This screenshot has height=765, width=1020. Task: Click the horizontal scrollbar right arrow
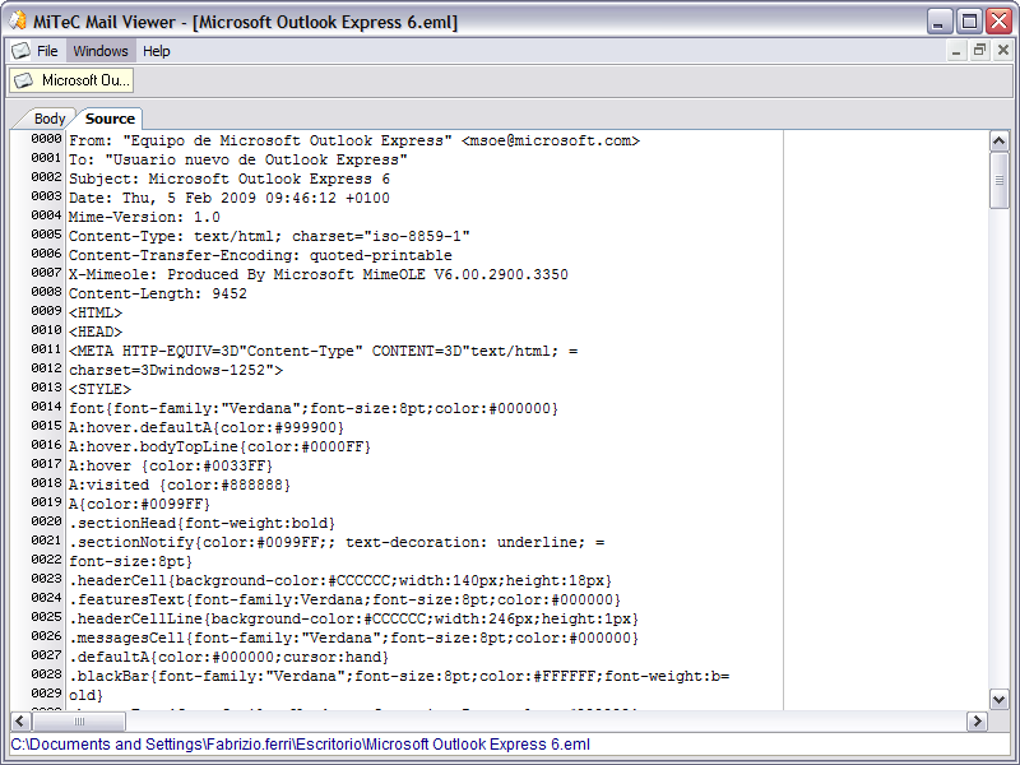coord(977,721)
